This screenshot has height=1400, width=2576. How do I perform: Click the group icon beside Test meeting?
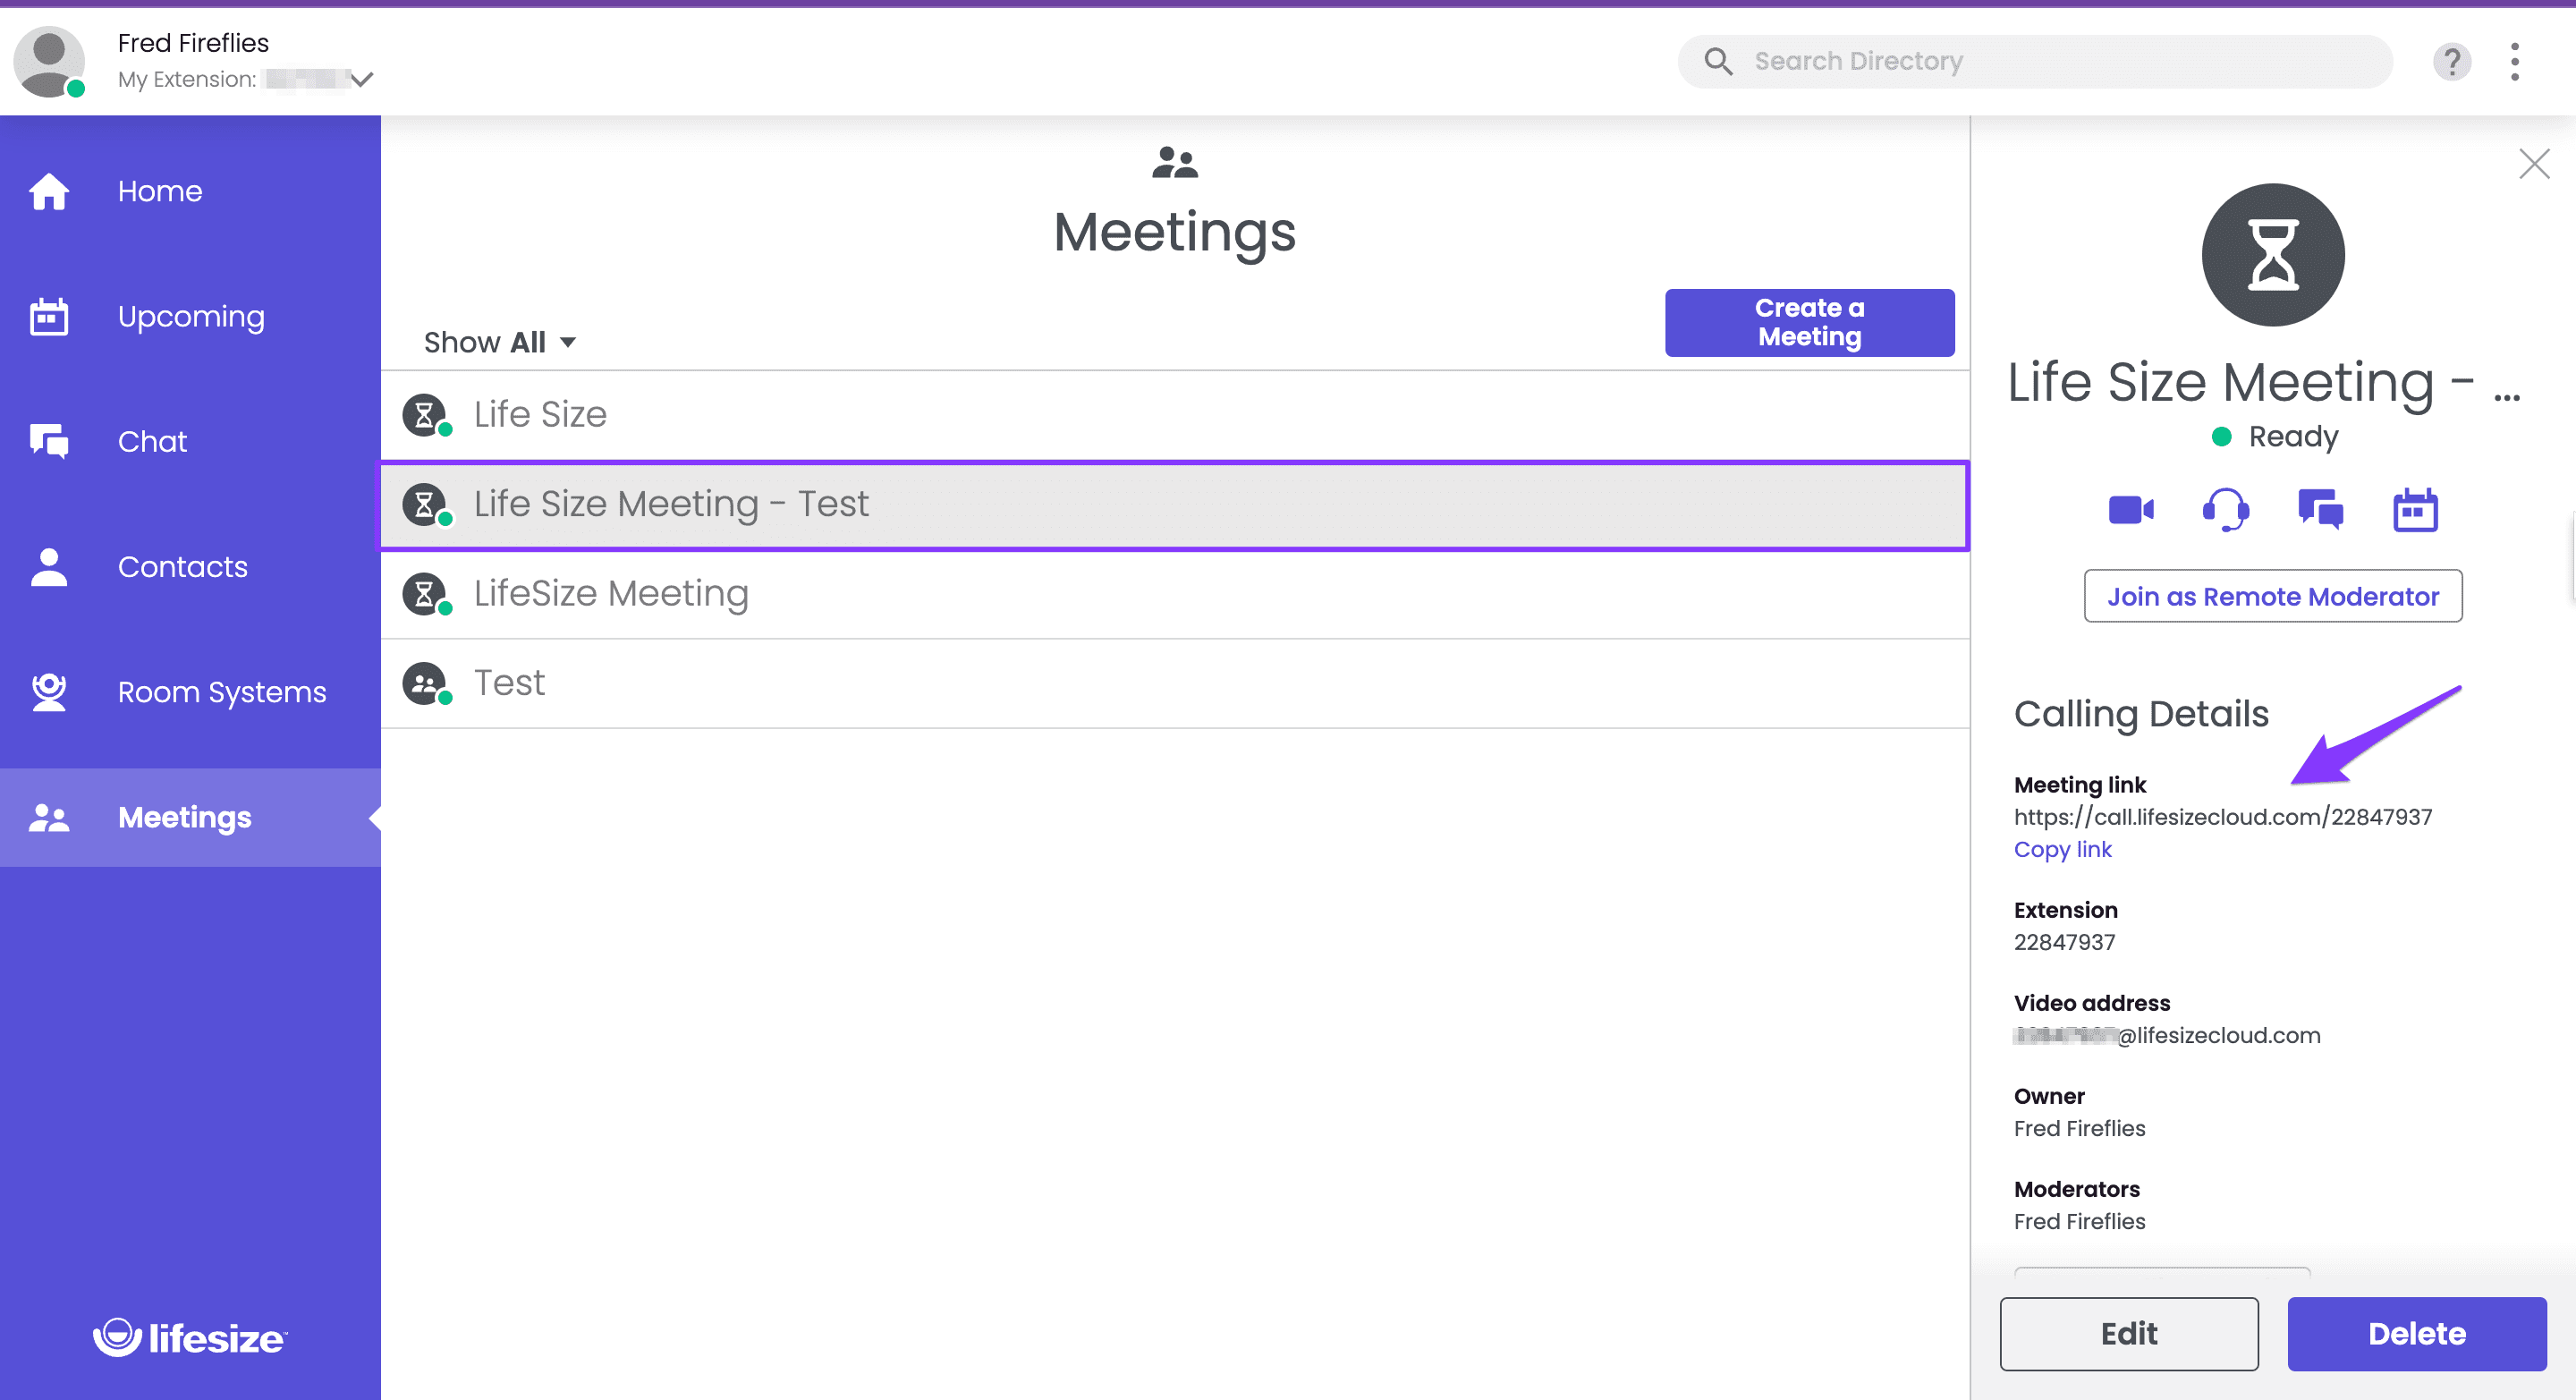[425, 683]
